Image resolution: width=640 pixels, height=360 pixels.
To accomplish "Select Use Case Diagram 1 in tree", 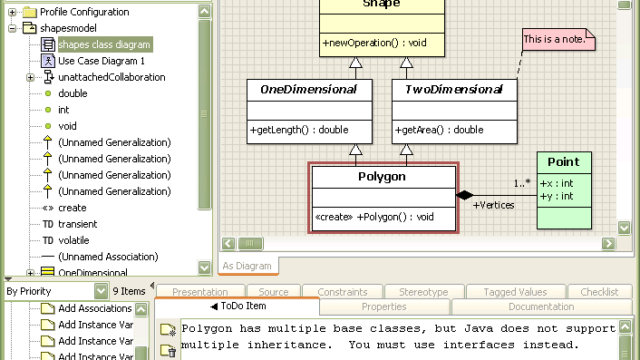I will 101,61.
